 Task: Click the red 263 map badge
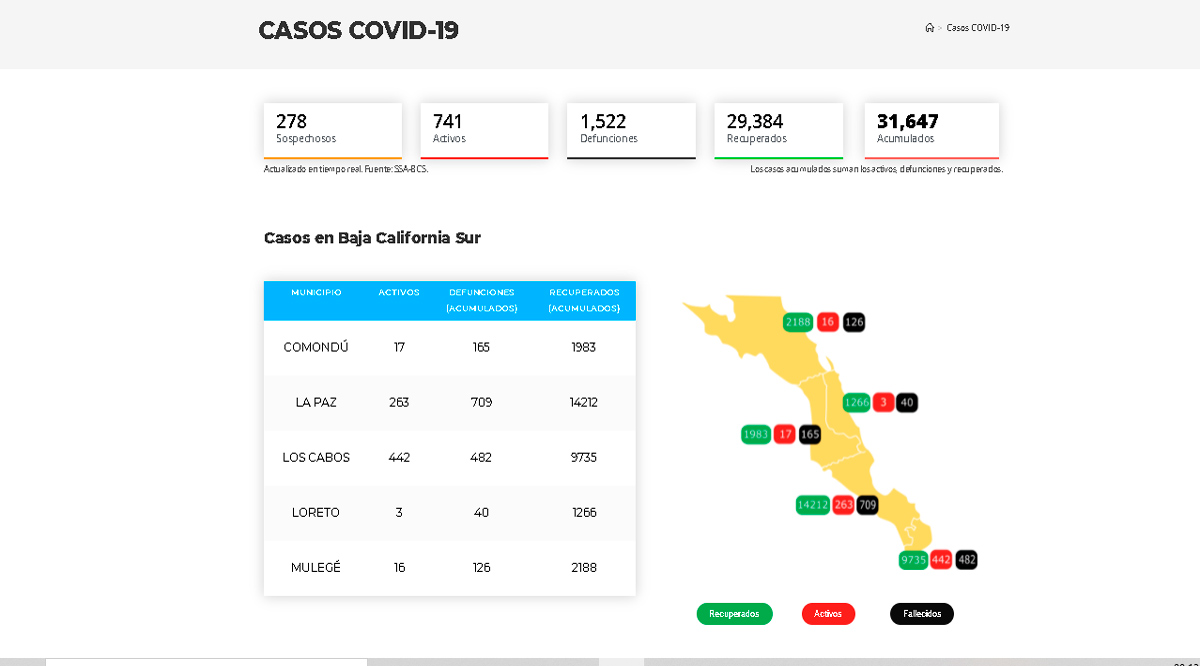pos(844,505)
